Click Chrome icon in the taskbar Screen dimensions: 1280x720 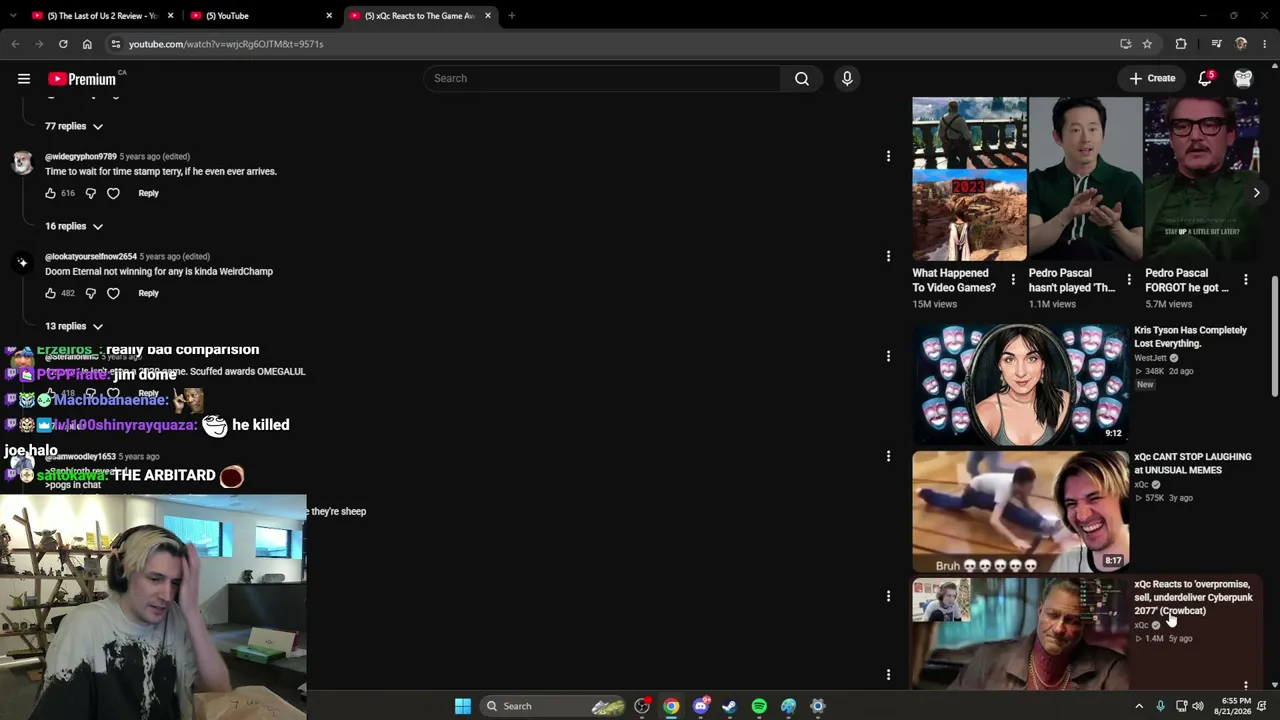pos(671,706)
